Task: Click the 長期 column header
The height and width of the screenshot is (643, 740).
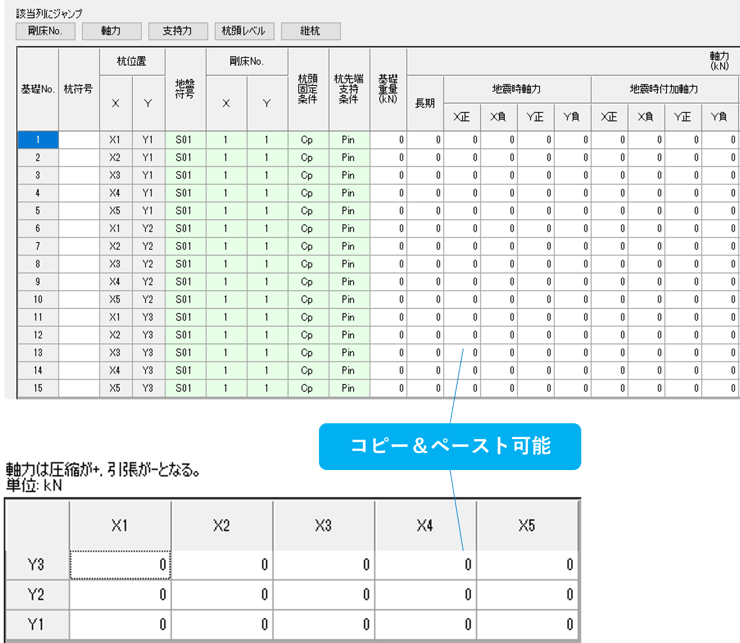Action: tap(425, 103)
